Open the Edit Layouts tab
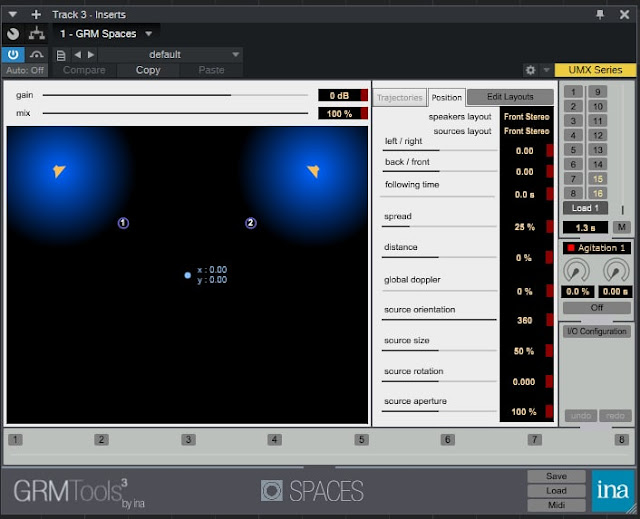 coord(510,97)
